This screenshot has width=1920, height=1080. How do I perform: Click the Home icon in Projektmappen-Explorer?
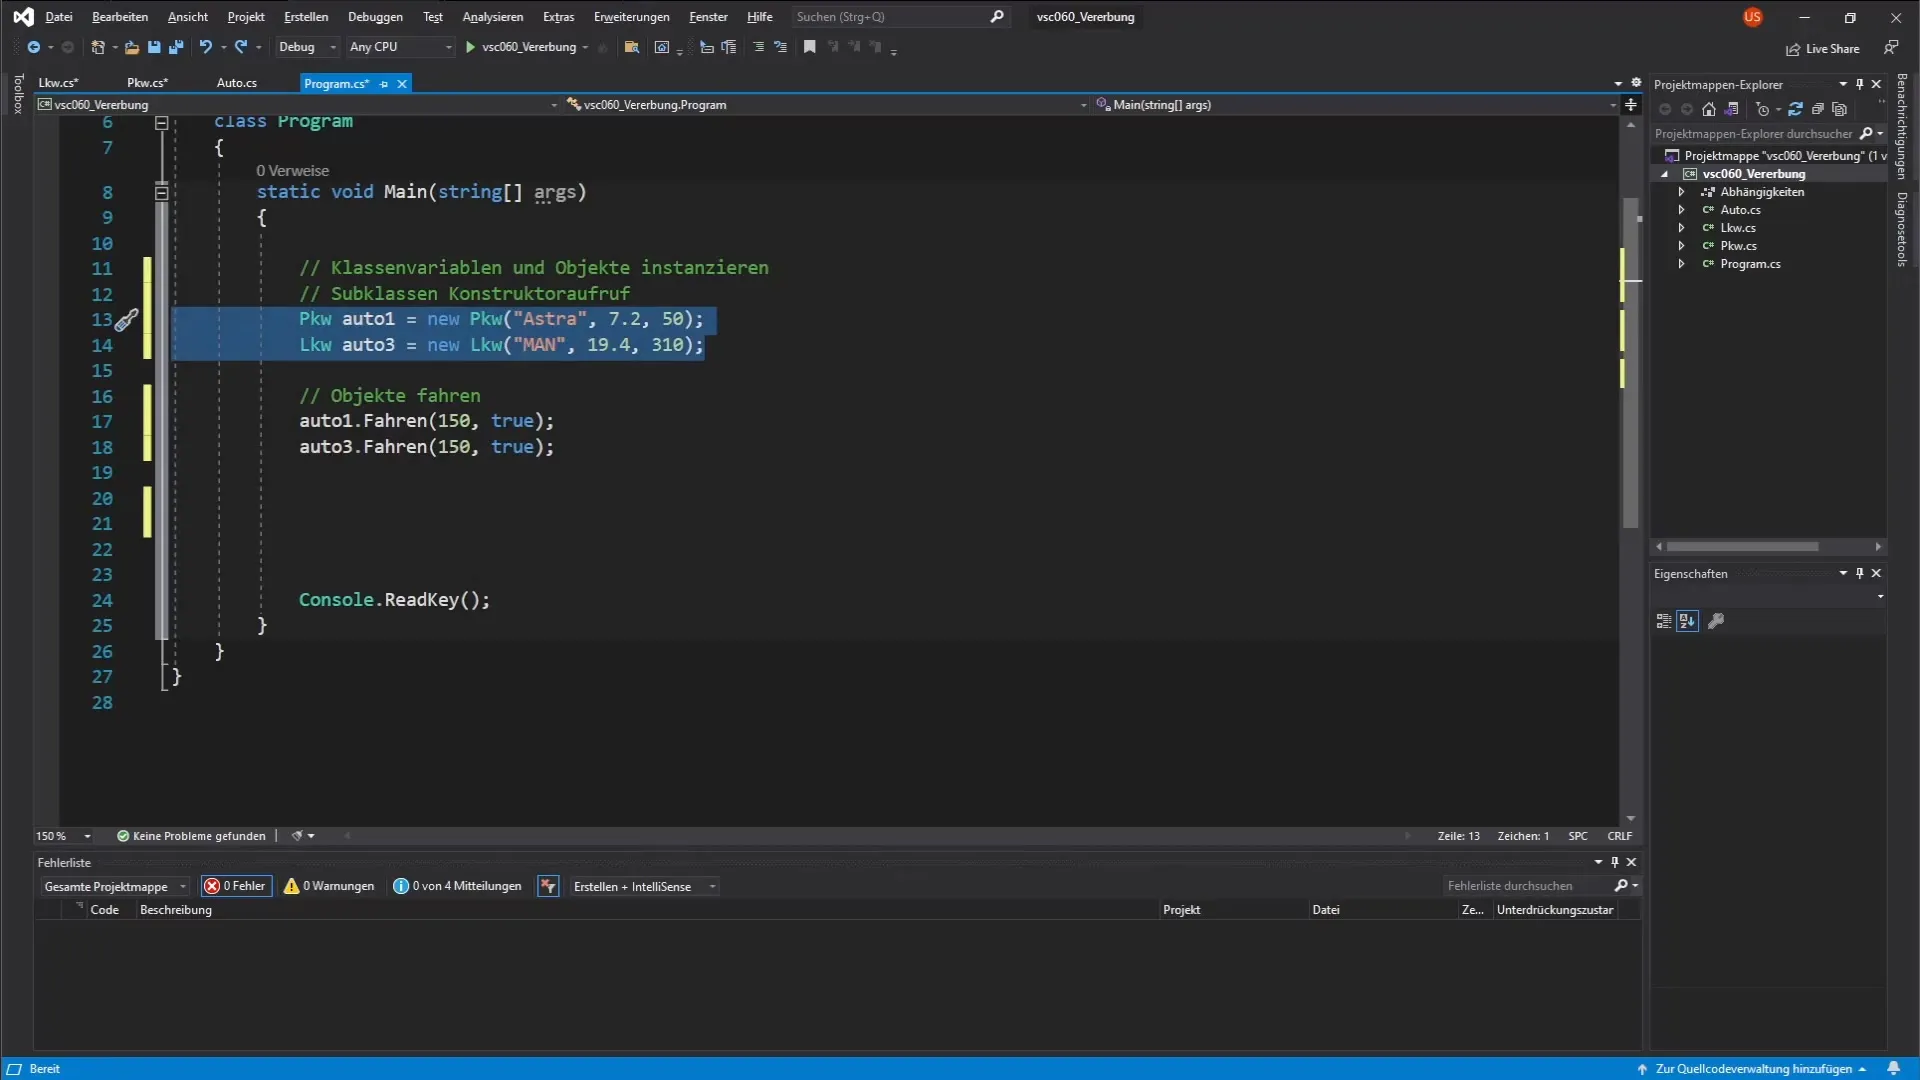pos(1709,110)
